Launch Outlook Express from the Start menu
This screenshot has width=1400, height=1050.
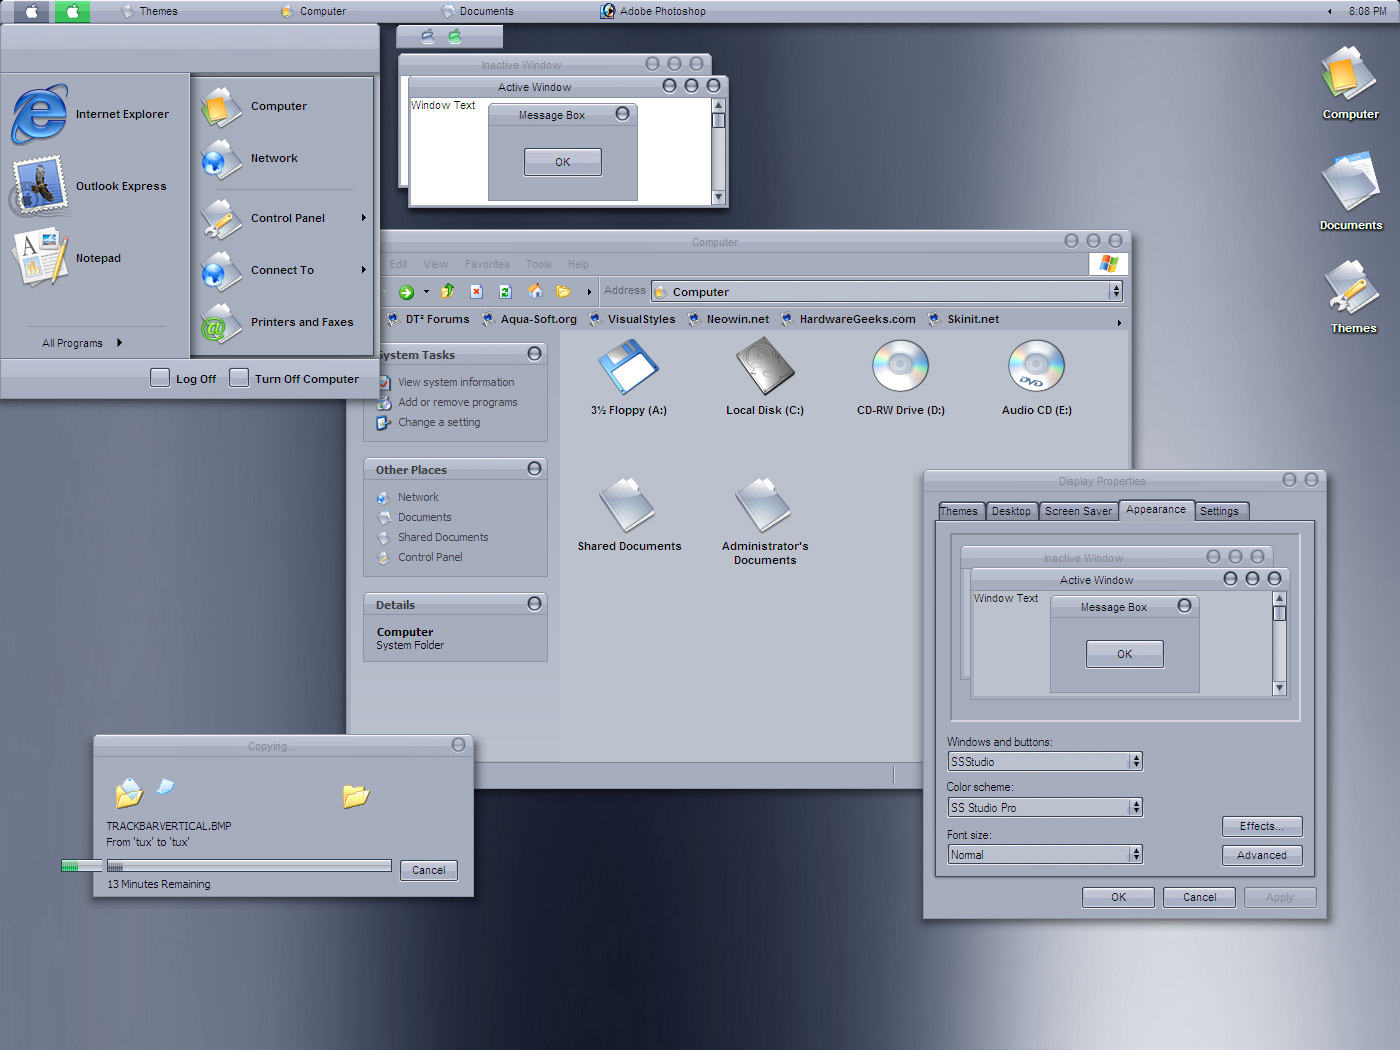pos(122,186)
